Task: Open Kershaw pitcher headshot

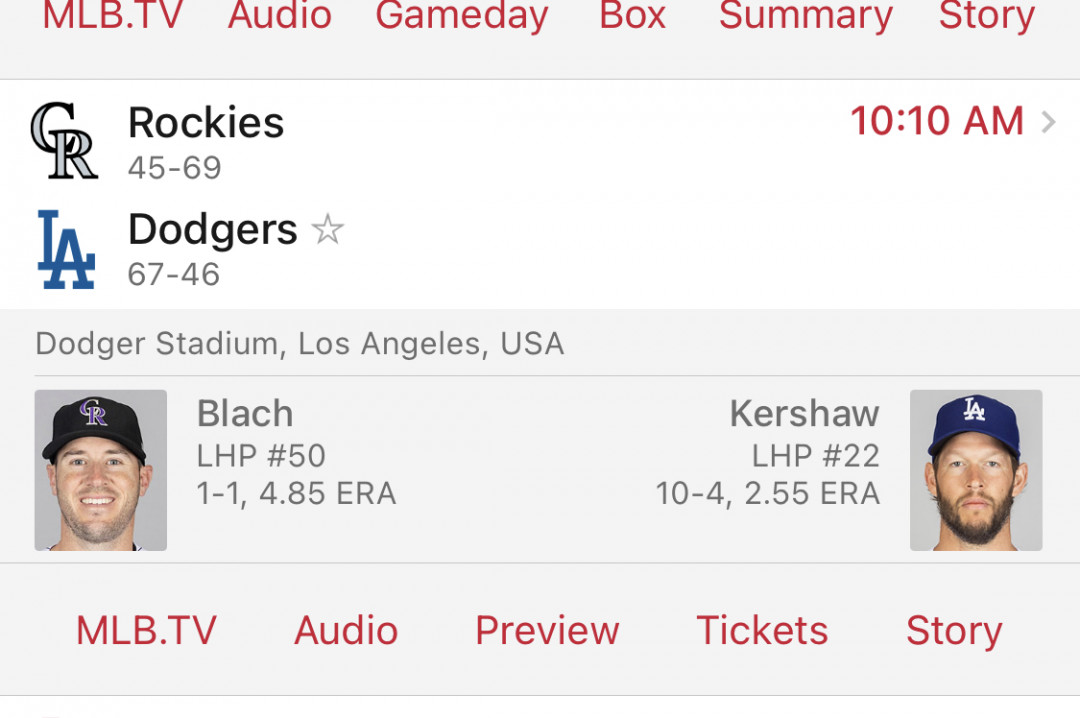Action: [976, 470]
